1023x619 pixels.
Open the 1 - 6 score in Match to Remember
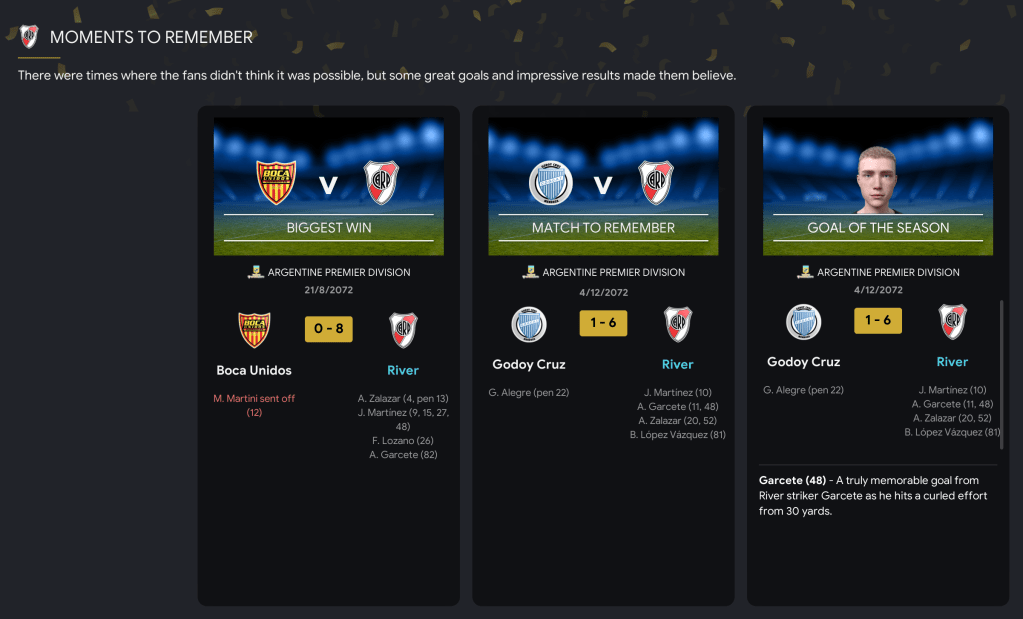[603, 323]
